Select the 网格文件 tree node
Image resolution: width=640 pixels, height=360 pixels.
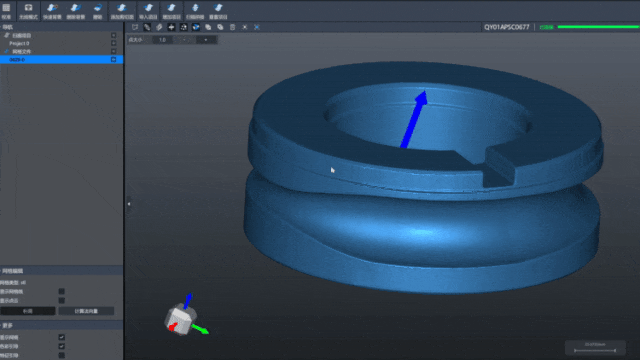click(21, 51)
